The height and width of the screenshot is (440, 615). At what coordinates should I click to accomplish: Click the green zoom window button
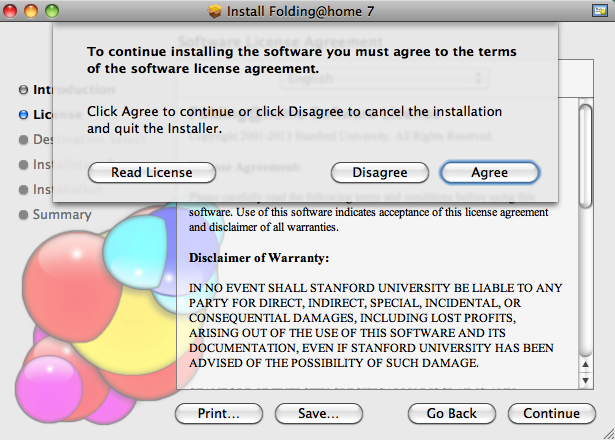click(51, 11)
